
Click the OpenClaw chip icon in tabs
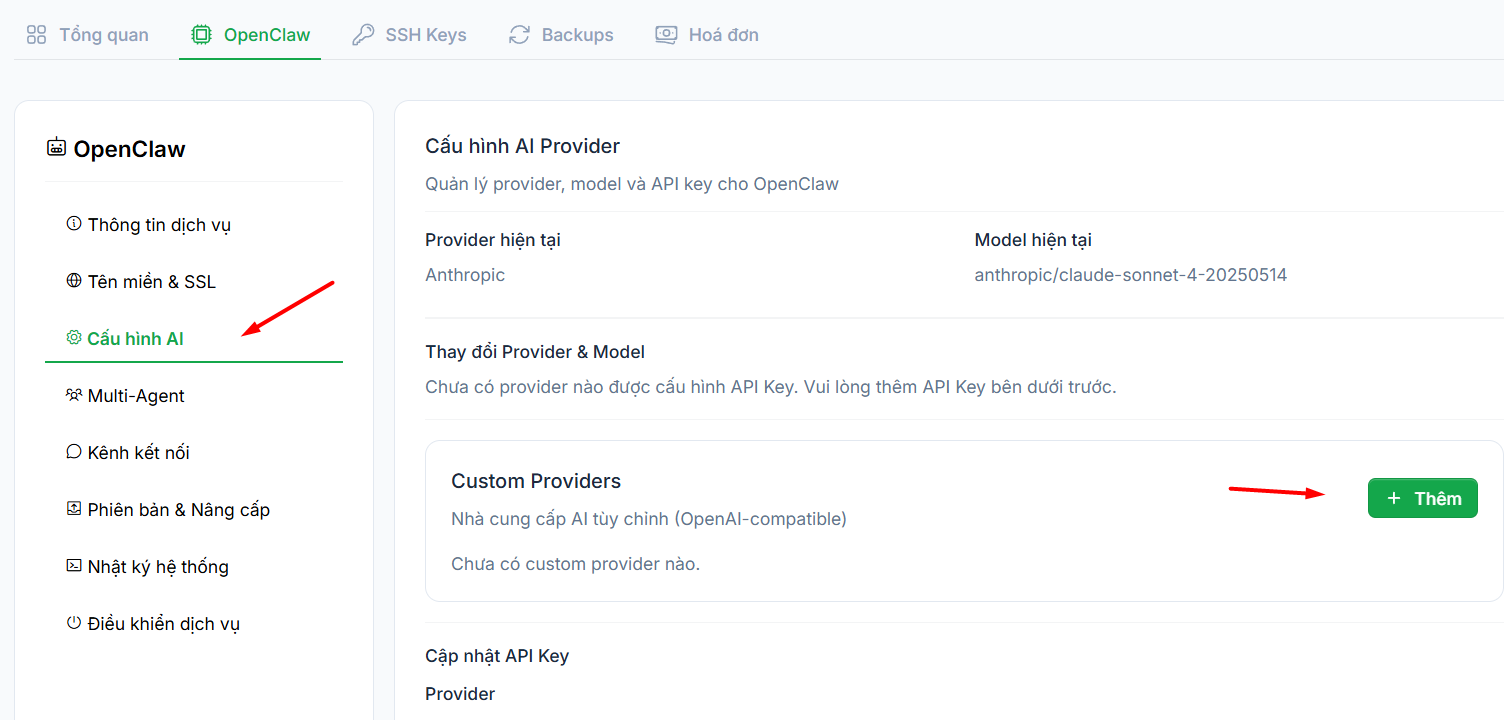201,35
